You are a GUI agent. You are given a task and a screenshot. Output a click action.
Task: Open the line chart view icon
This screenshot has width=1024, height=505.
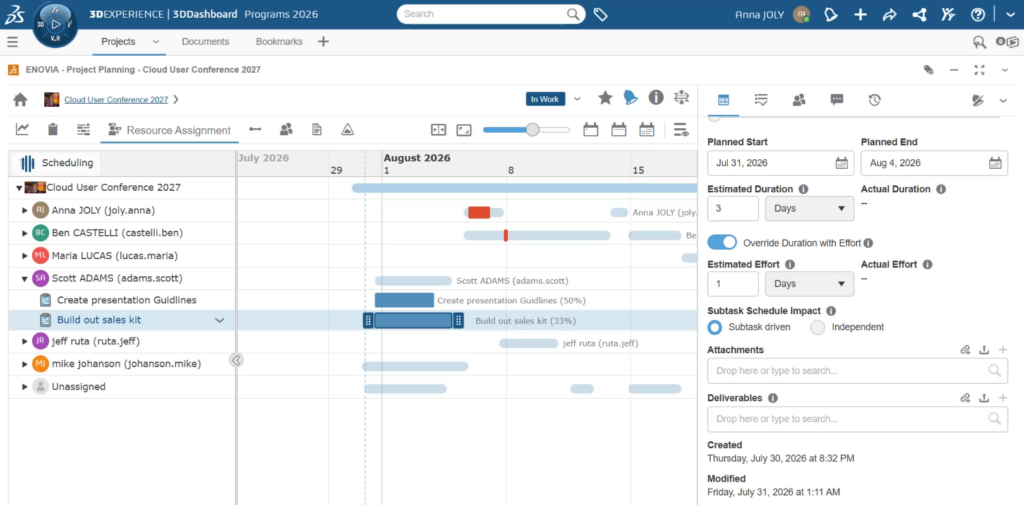(x=22, y=129)
